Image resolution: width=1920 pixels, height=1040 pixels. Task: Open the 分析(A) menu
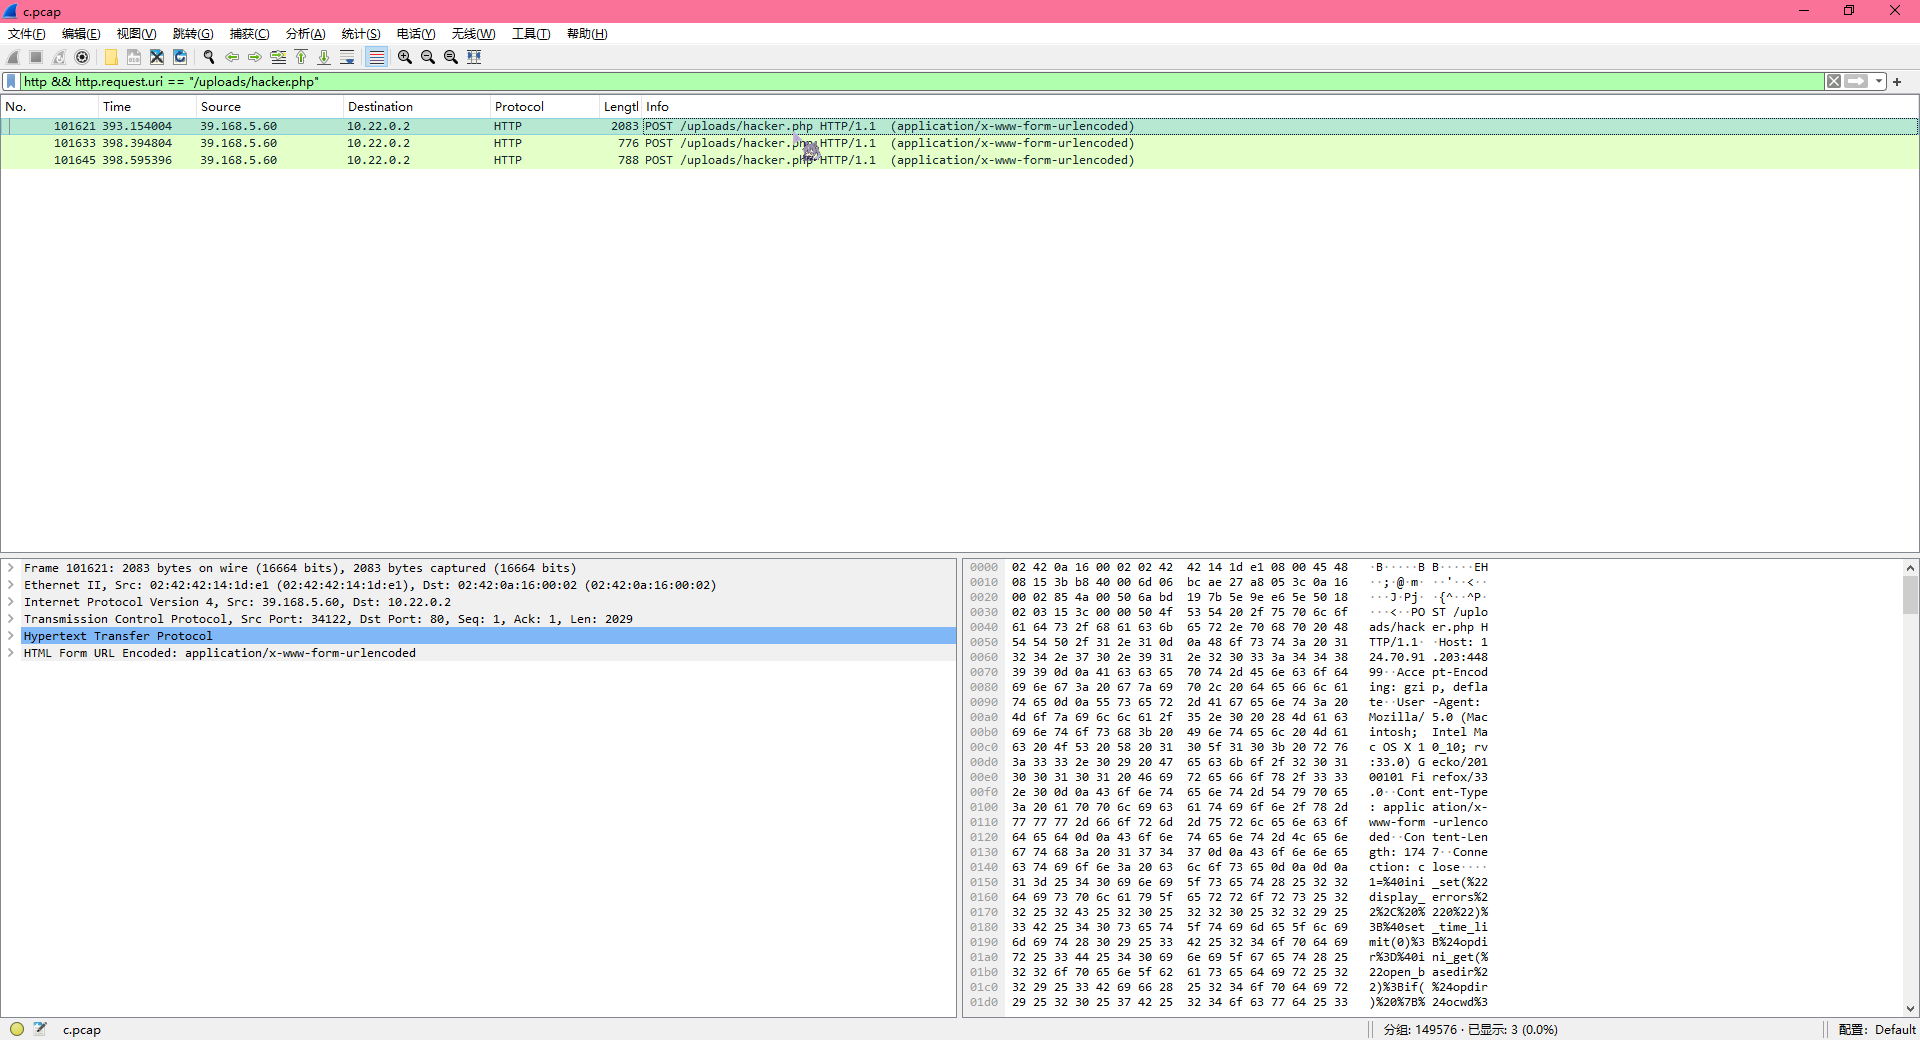coord(305,34)
